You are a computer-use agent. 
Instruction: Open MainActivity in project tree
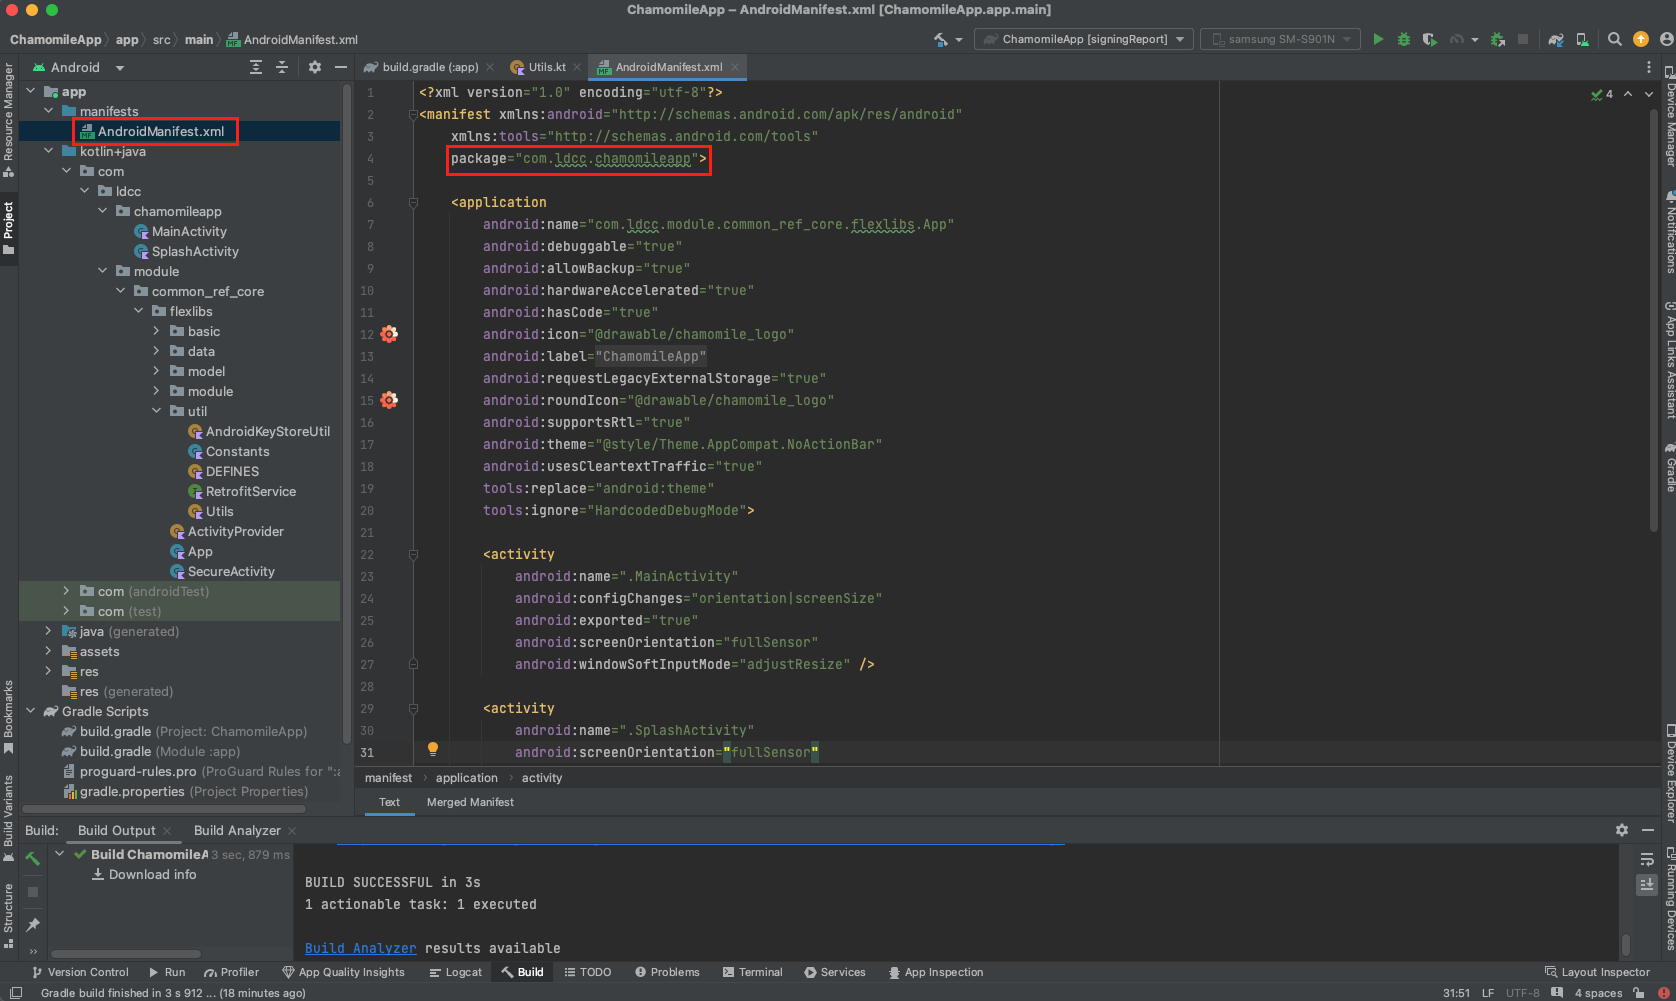coord(180,231)
